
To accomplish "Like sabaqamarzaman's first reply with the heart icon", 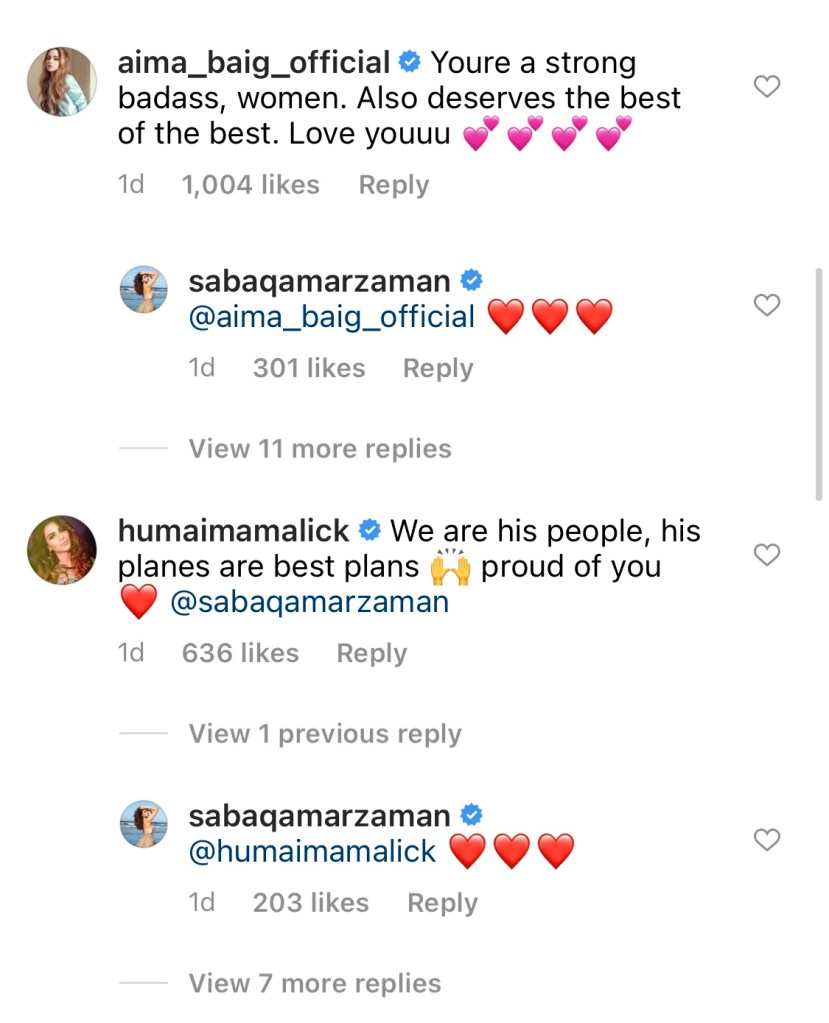I will [x=767, y=305].
